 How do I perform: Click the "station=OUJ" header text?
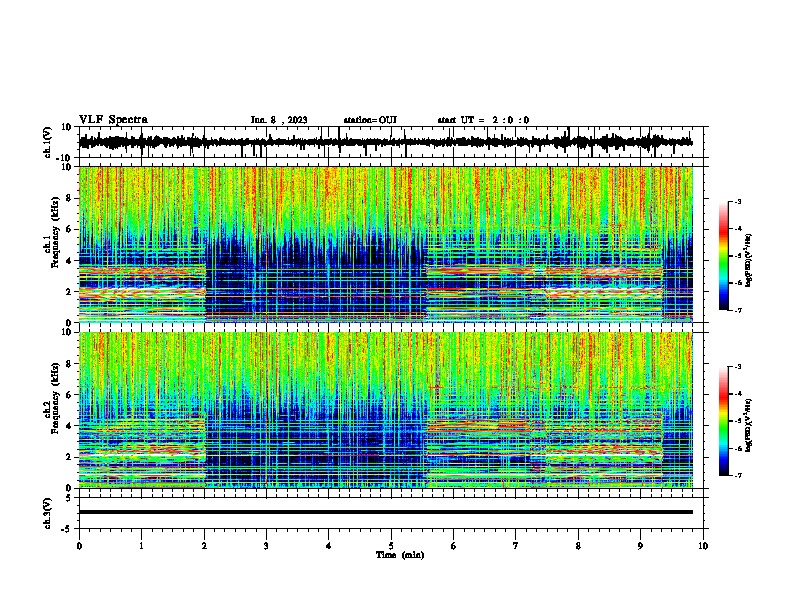click(x=370, y=120)
